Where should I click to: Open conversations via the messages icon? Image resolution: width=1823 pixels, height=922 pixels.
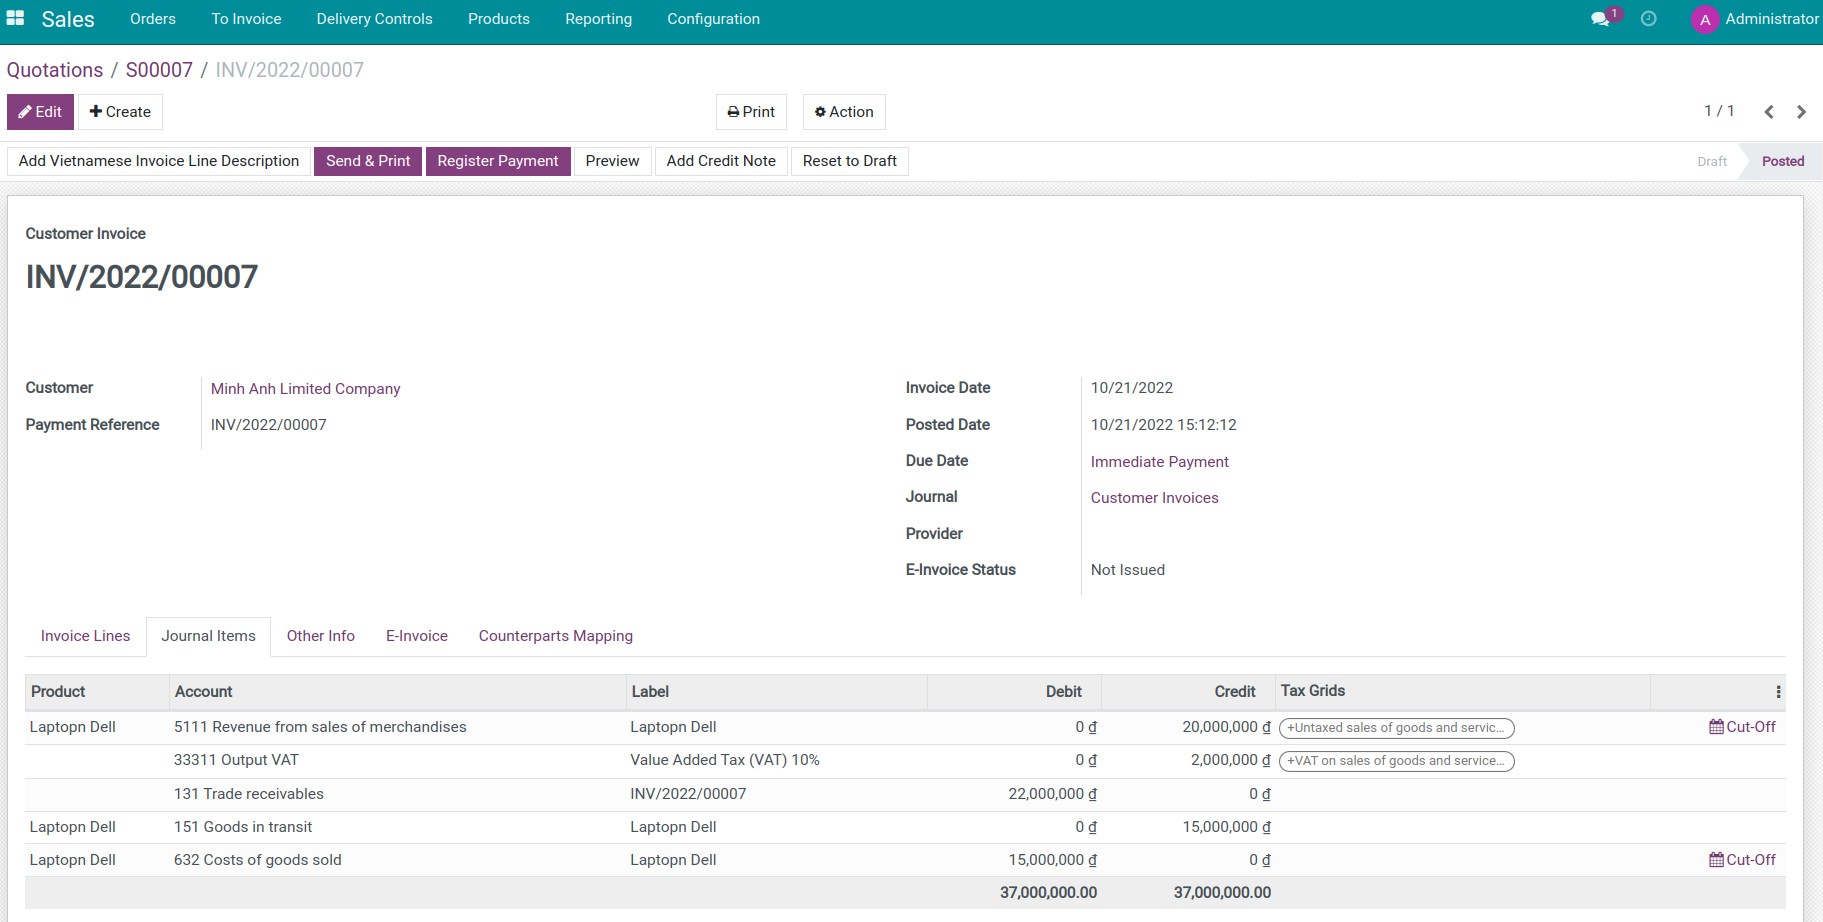pyautogui.click(x=1601, y=18)
